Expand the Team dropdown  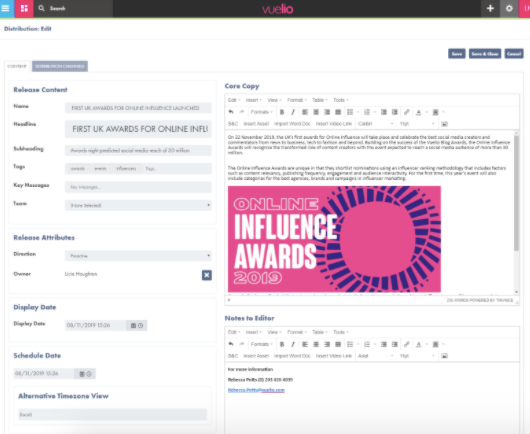click(x=138, y=205)
